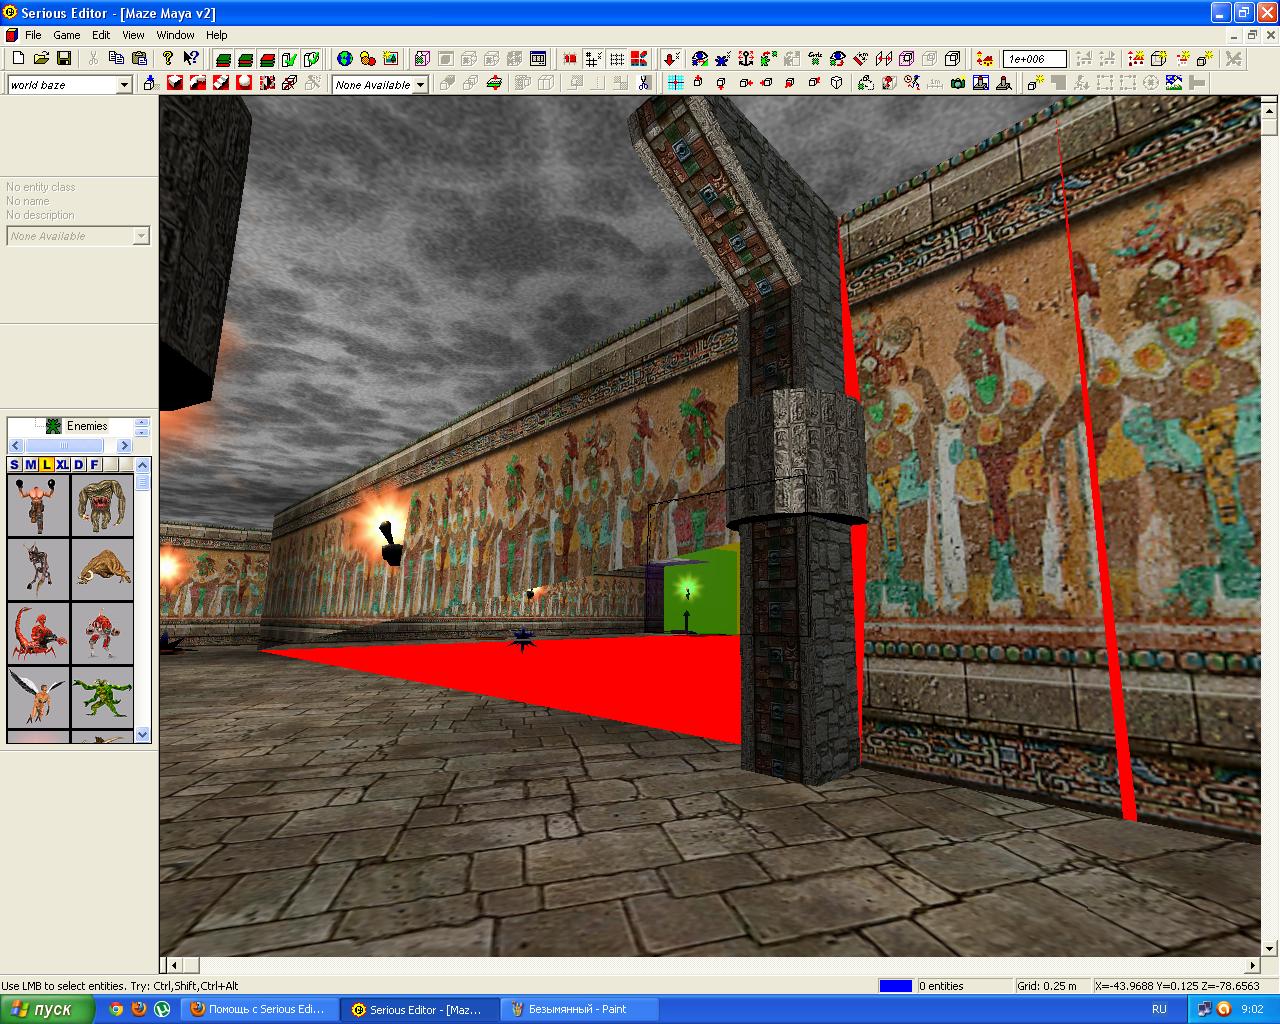Select the charging bull enemy thumbnail
The height and width of the screenshot is (1024, 1280).
(102, 569)
